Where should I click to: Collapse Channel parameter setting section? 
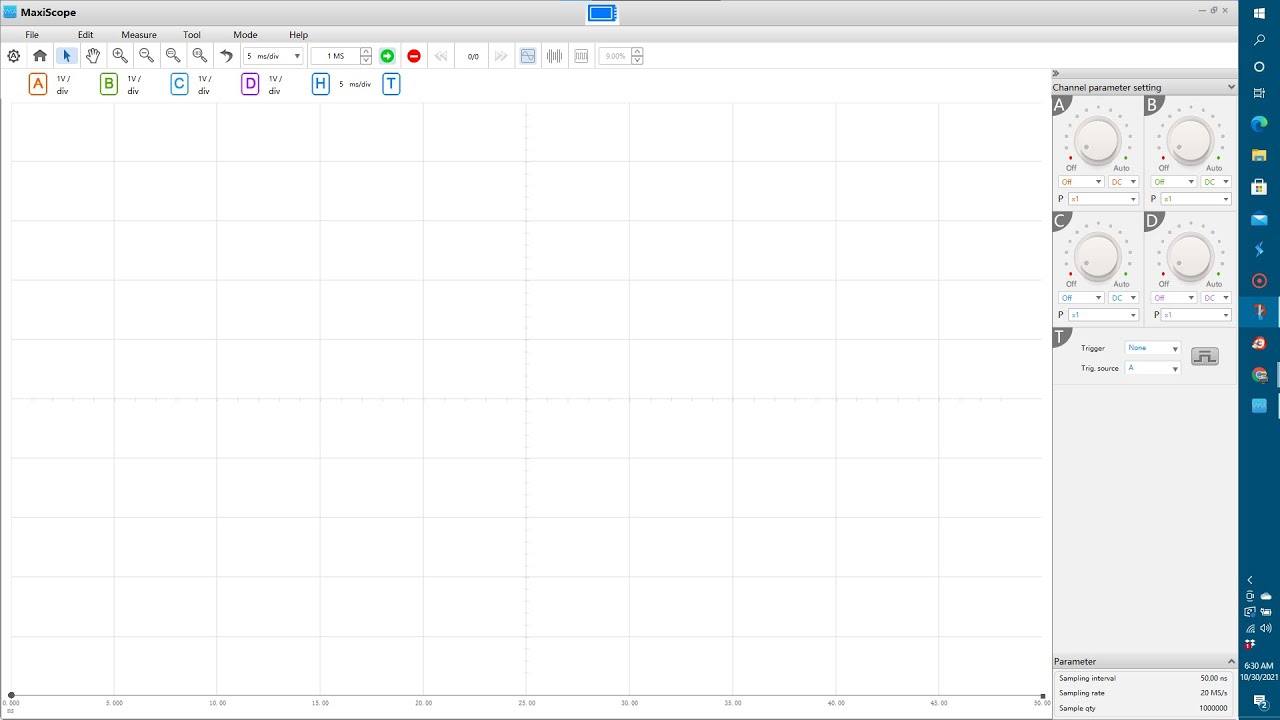pos(1231,88)
